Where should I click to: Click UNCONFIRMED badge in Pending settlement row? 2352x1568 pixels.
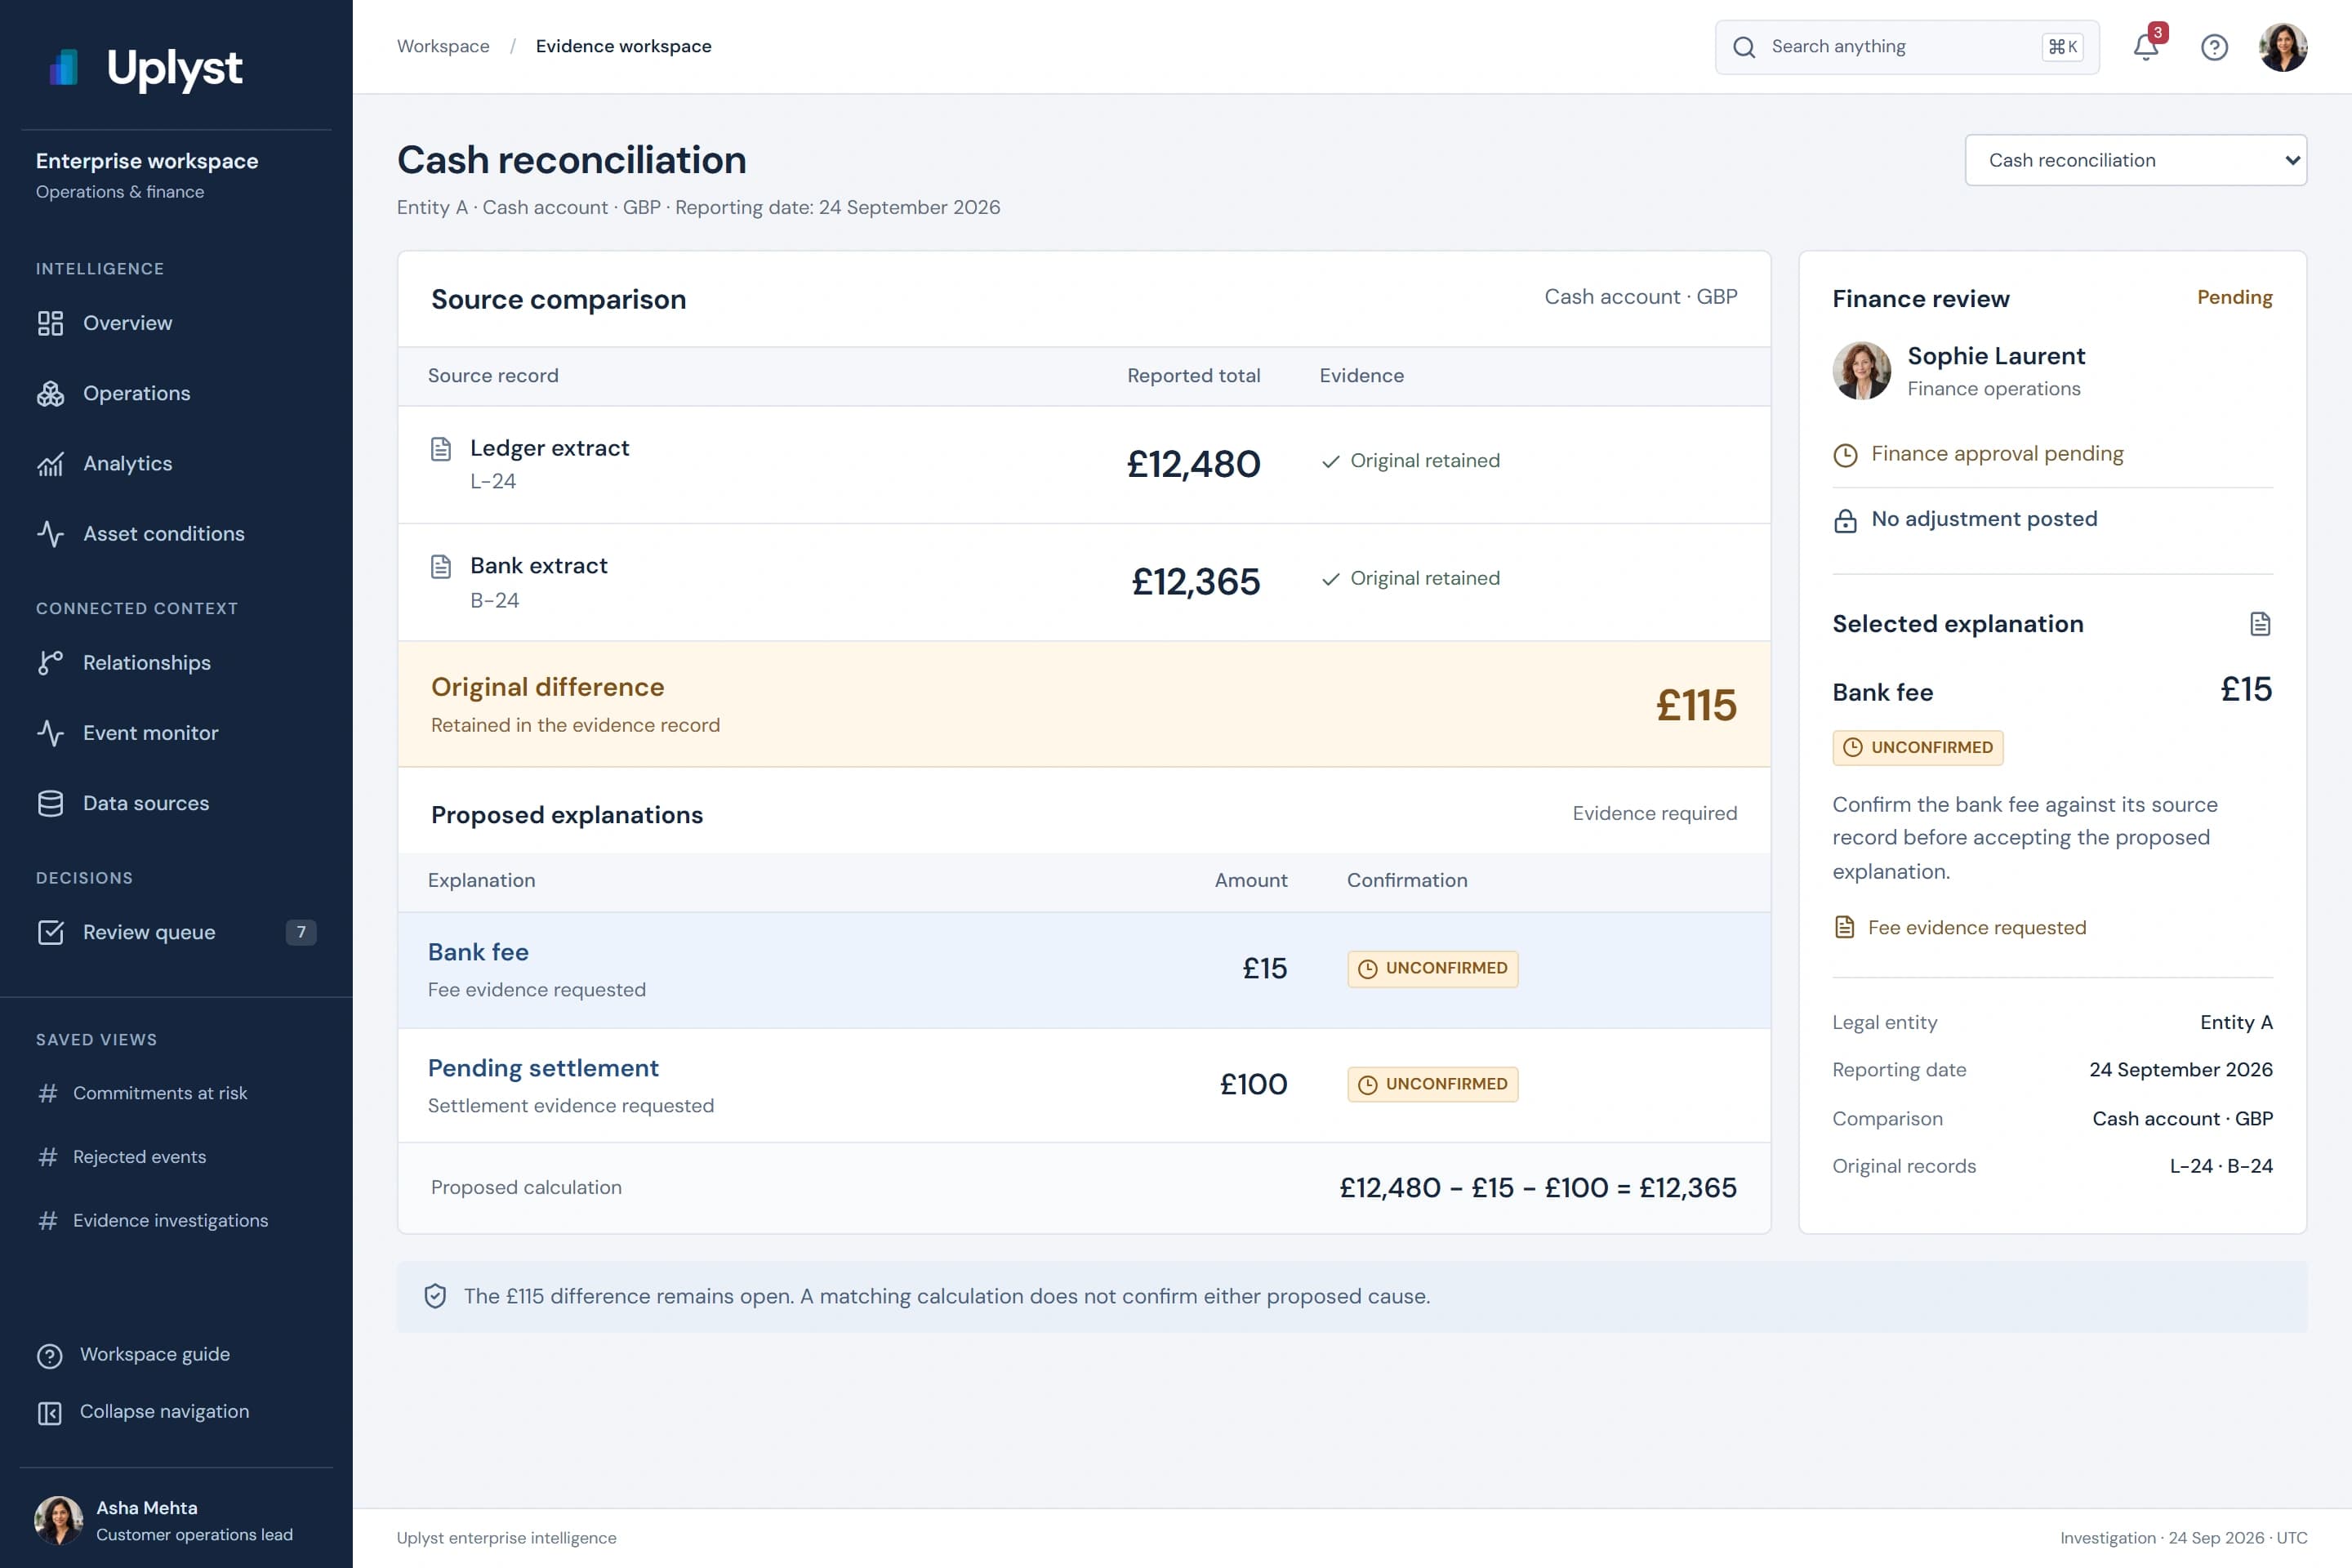pos(1432,1085)
